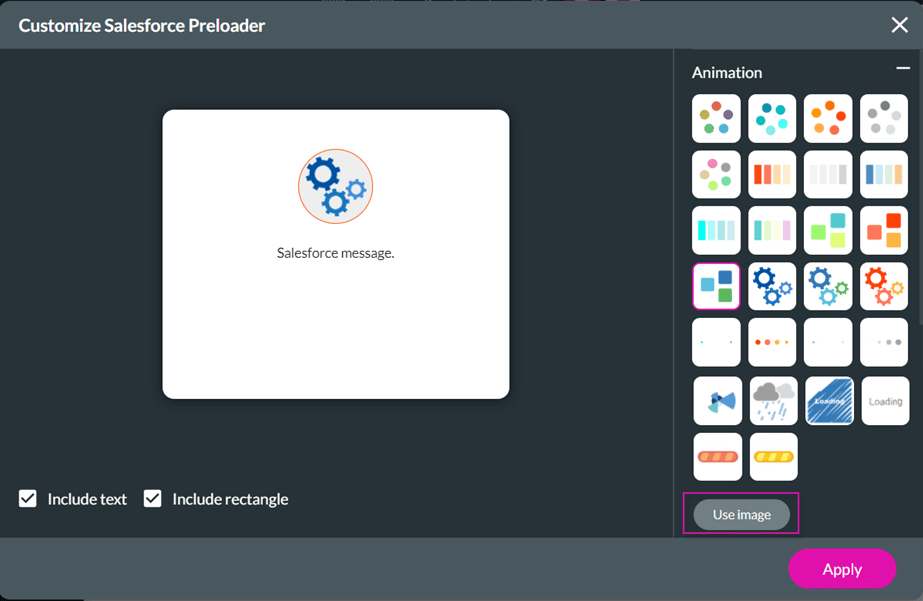Image resolution: width=923 pixels, height=601 pixels.
Task: Pick the plain text Loading animation
Action: coord(885,401)
